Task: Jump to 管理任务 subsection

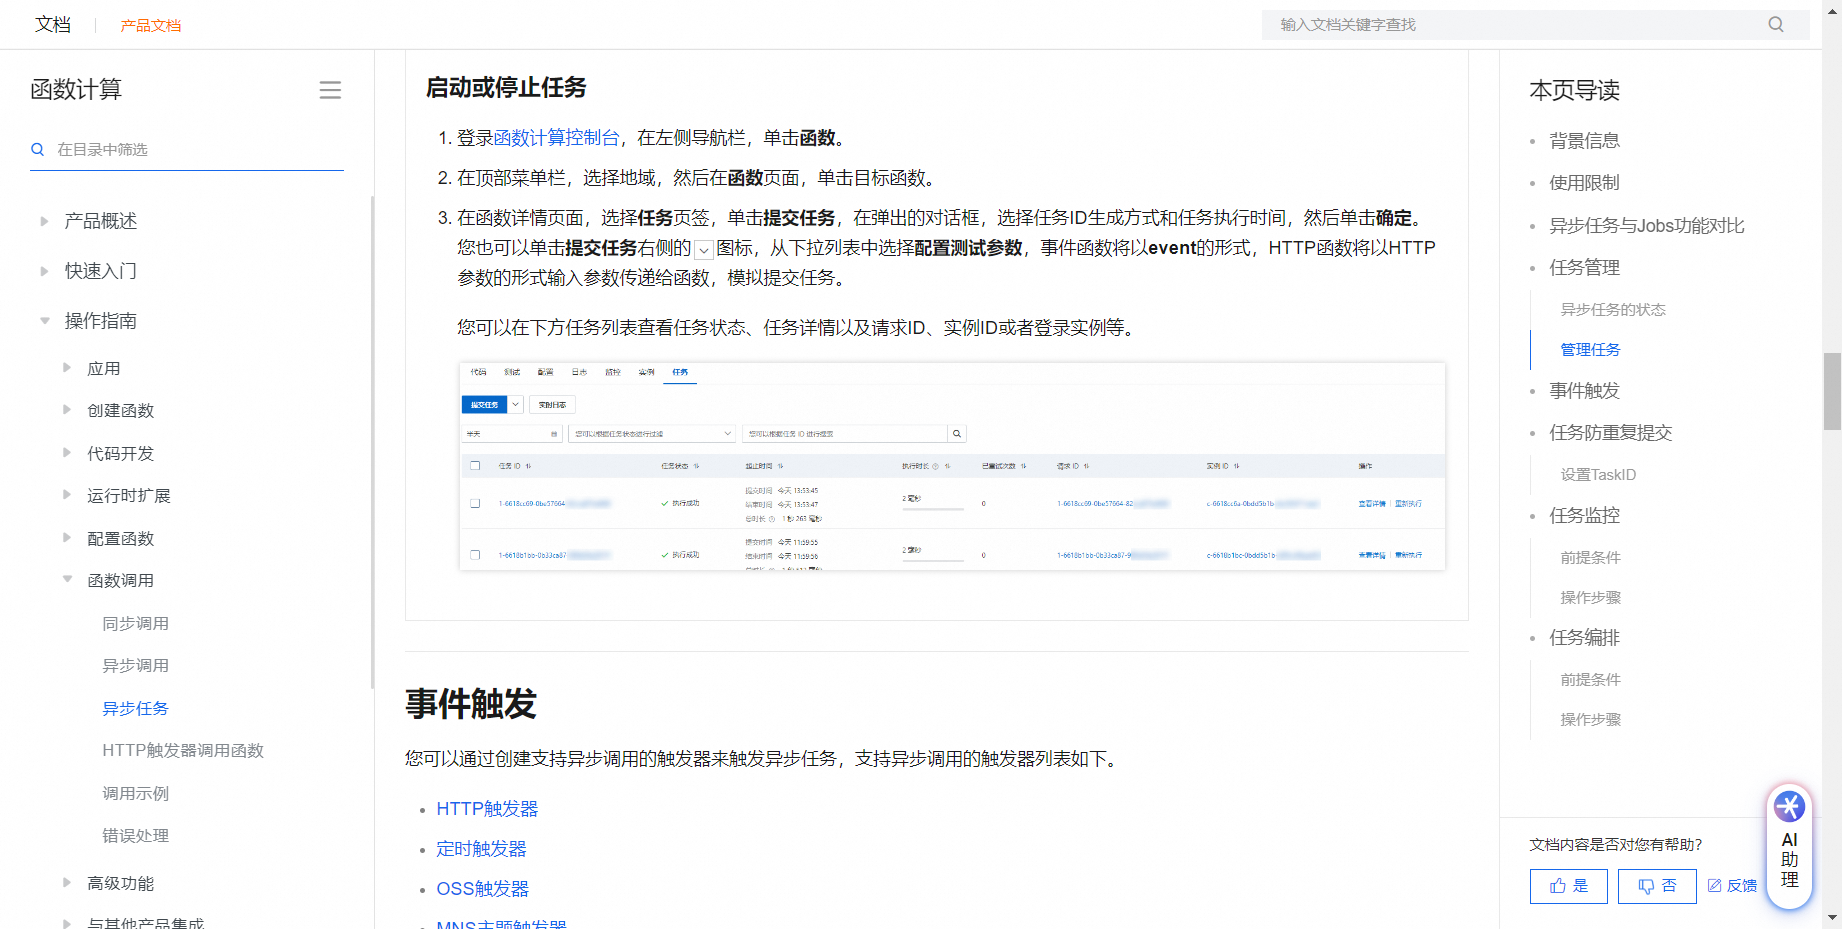Action: coord(1590,350)
